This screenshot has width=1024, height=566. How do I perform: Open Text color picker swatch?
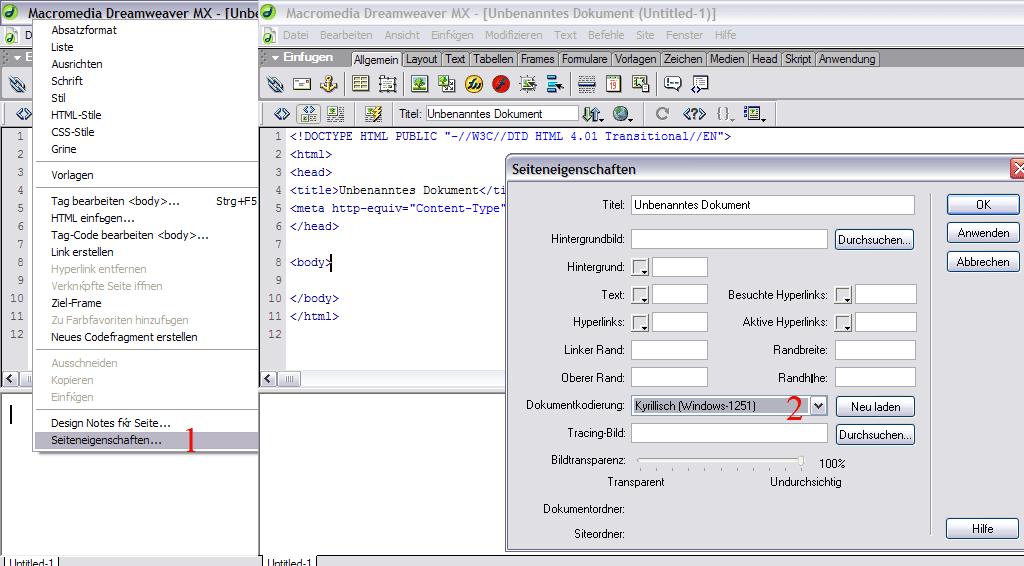pos(640,295)
